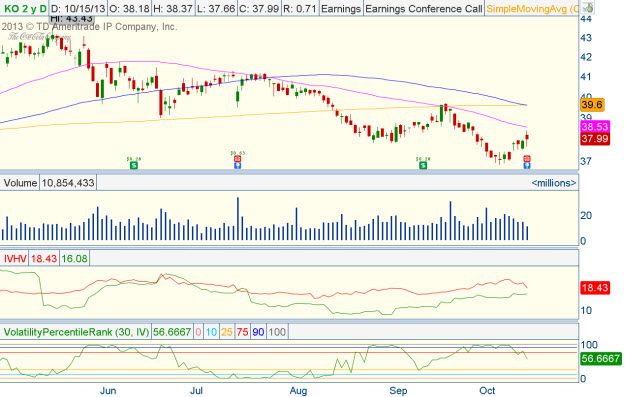
Task: Open the July blue conference call icon
Action: [238, 165]
